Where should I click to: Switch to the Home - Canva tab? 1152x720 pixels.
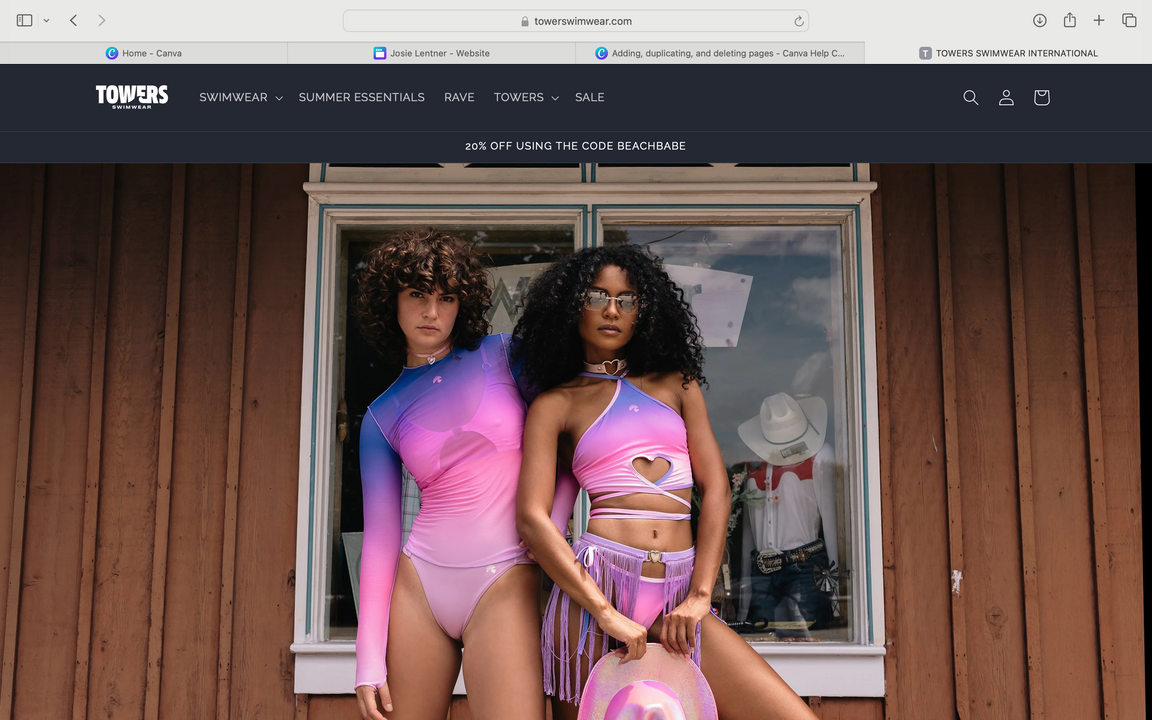point(144,53)
